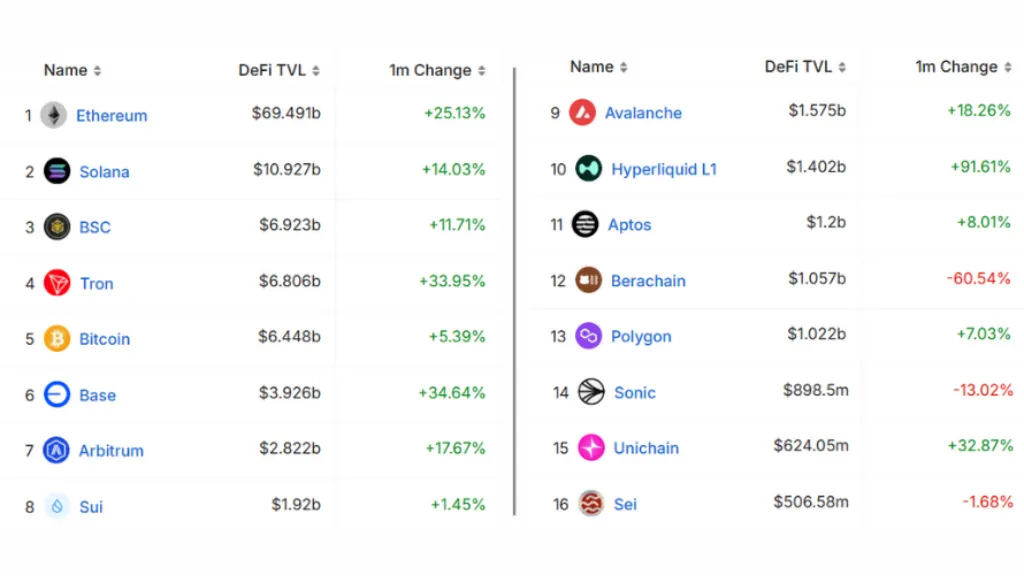Click the Solana chain logo icon
This screenshot has width=1024, height=576.
57,171
